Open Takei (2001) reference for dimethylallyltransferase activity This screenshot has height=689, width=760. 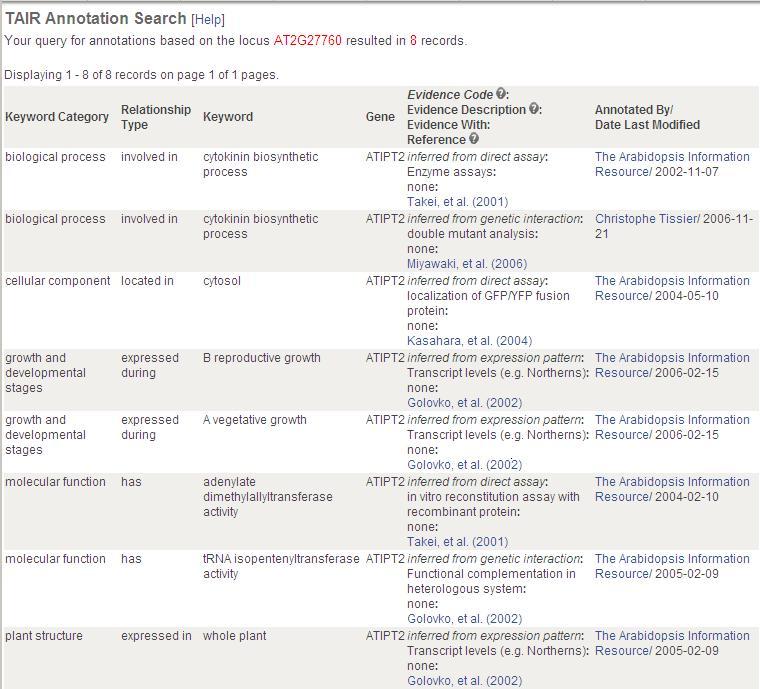(x=458, y=542)
